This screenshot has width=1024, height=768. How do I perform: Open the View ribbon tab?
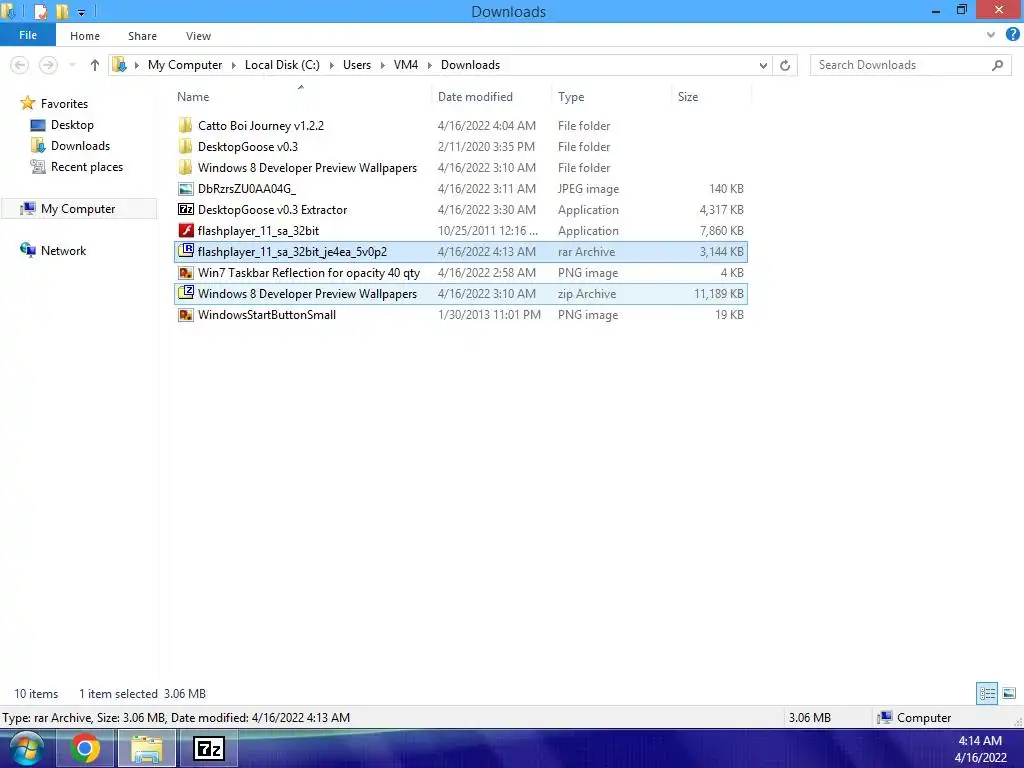[x=198, y=36]
